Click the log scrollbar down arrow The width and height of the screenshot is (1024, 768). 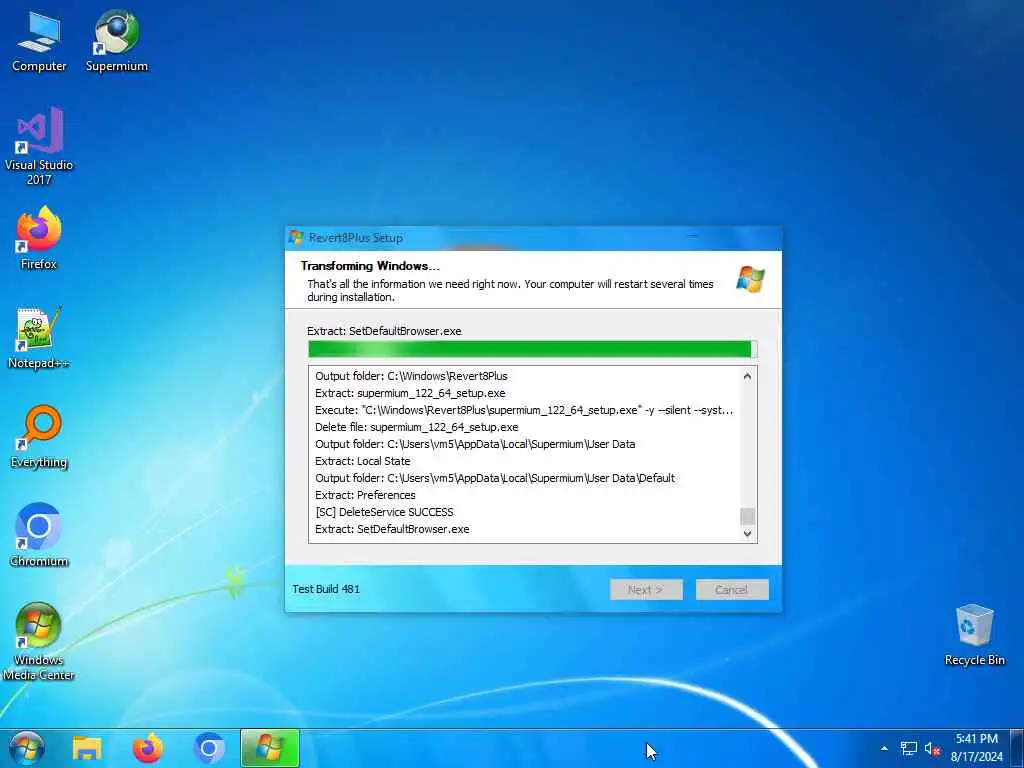tap(748, 534)
